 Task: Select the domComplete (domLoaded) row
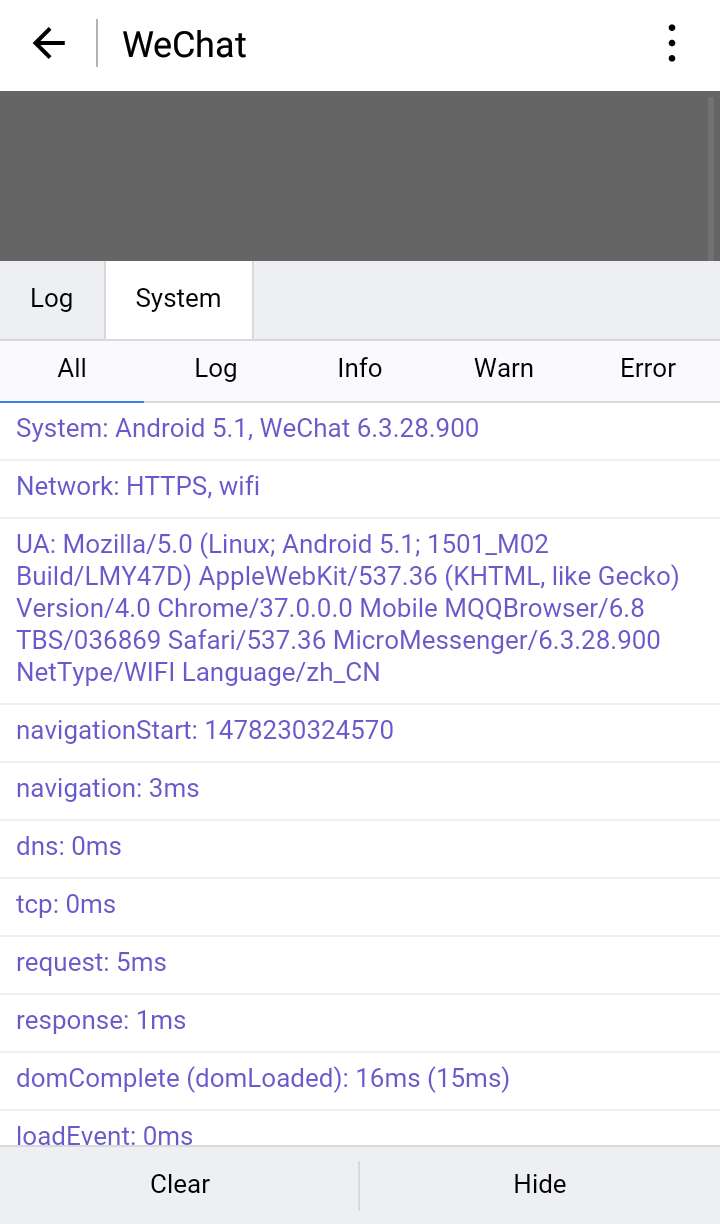360,1081
